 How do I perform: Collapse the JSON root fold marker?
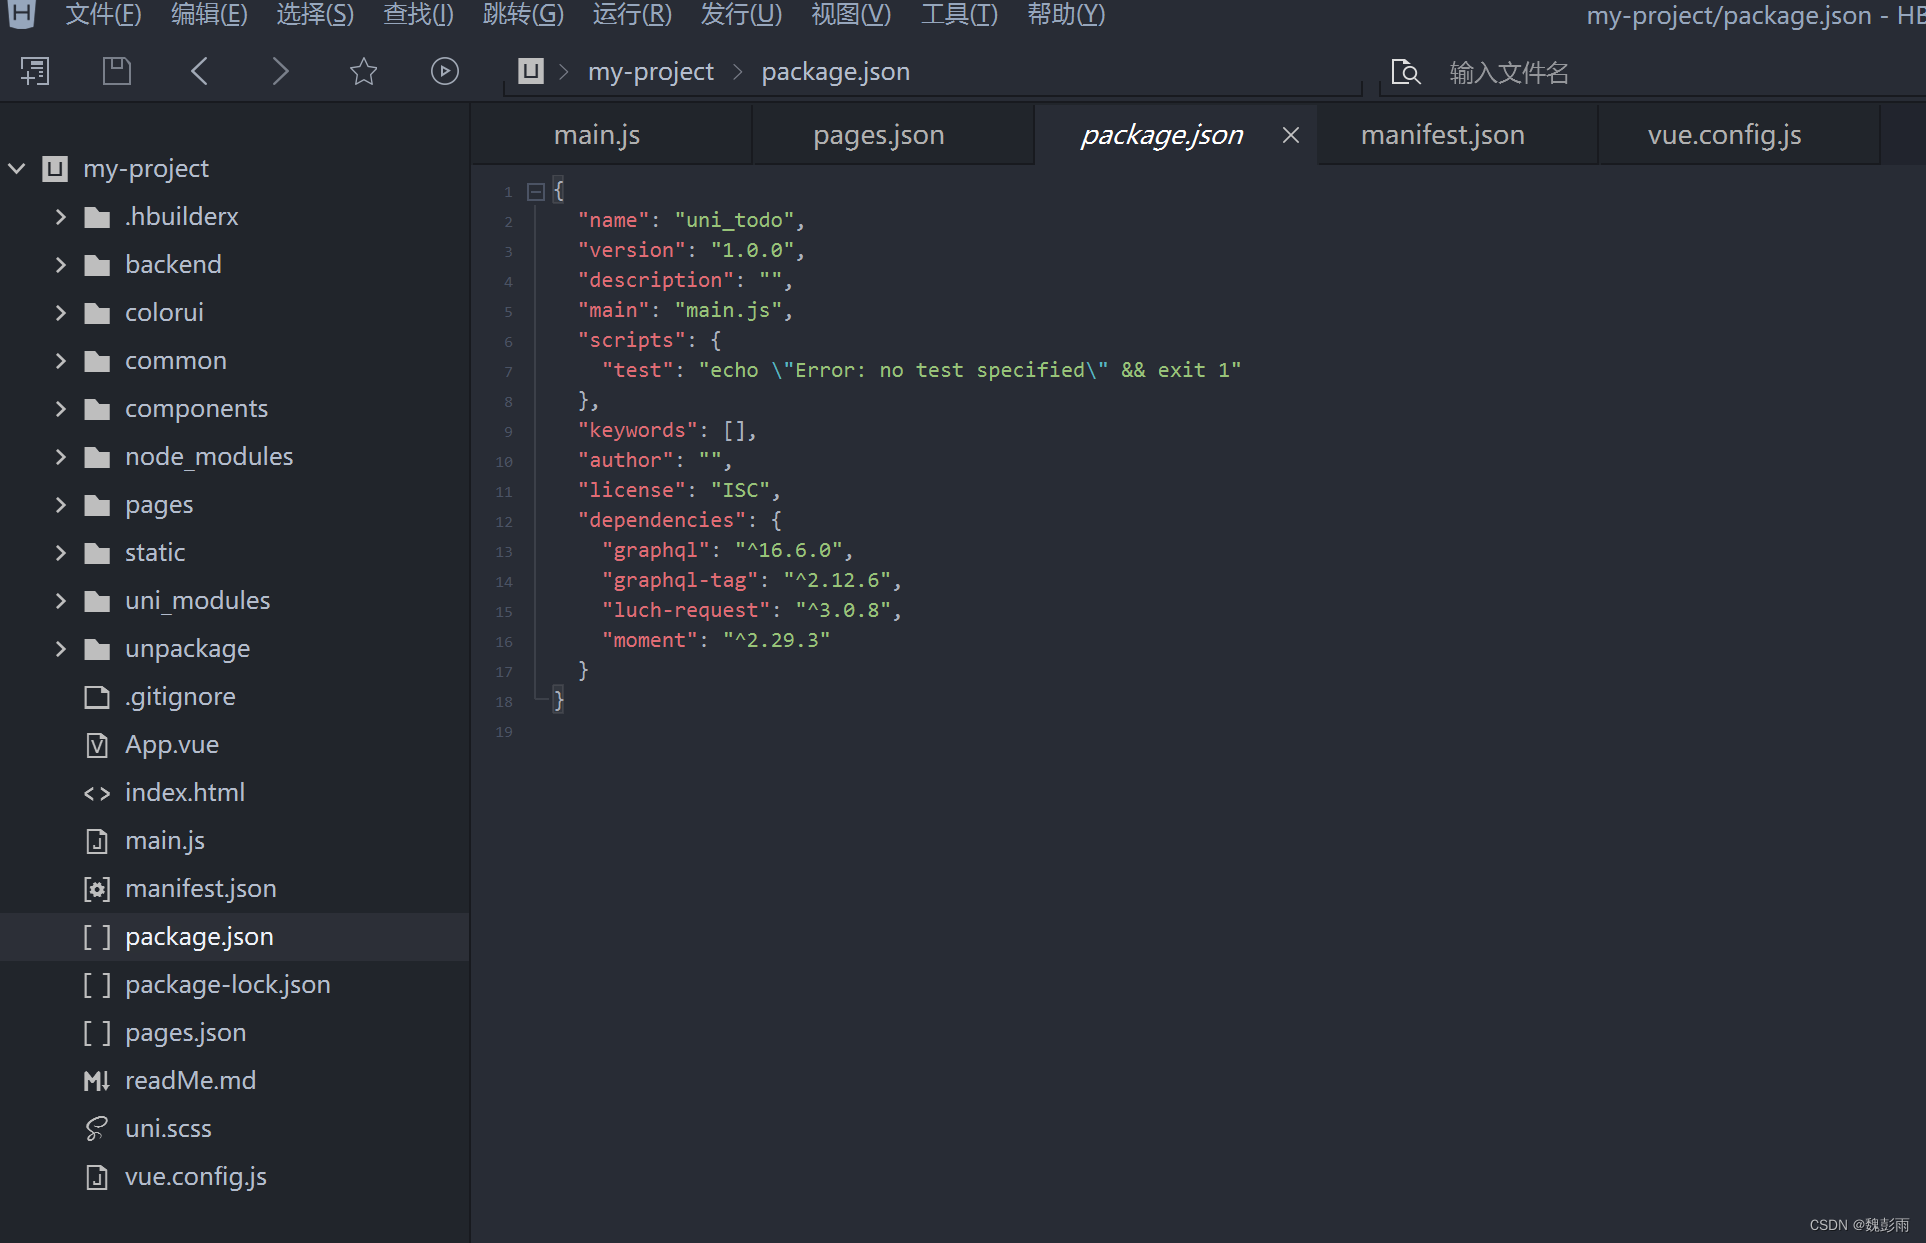[536, 191]
